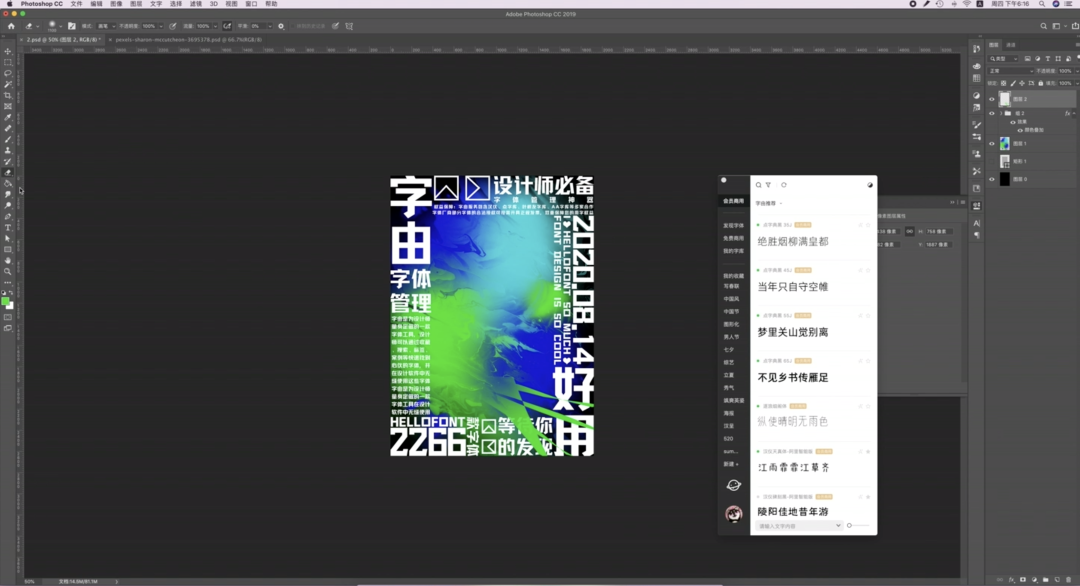Viewport: 1080px width, 586px height.
Task: Open the 滤镜 menu in the menu bar
Action: coord(195,4)
